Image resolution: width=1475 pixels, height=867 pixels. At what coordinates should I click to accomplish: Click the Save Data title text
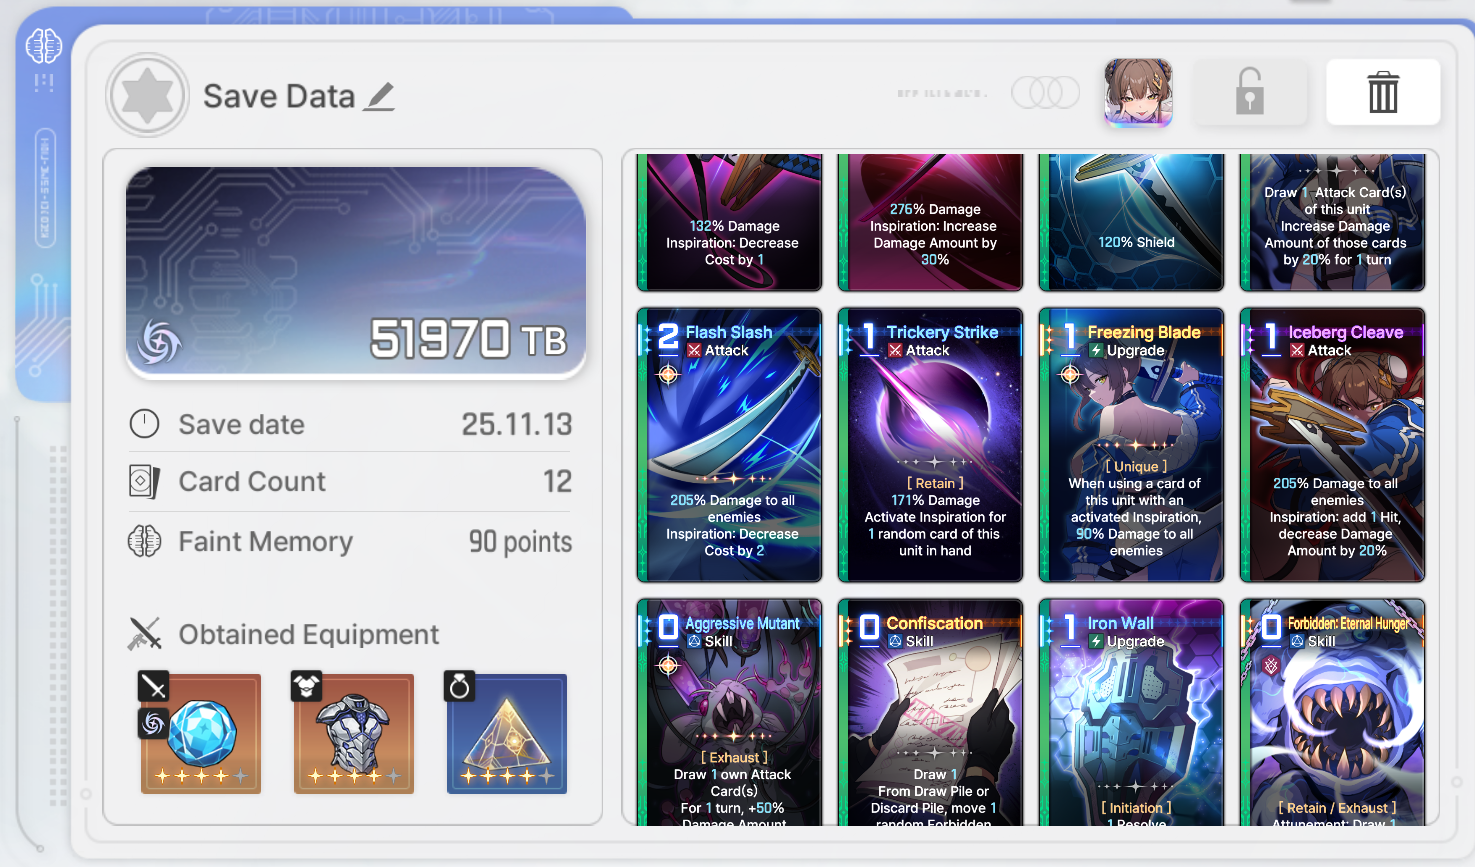coord(279,96)
